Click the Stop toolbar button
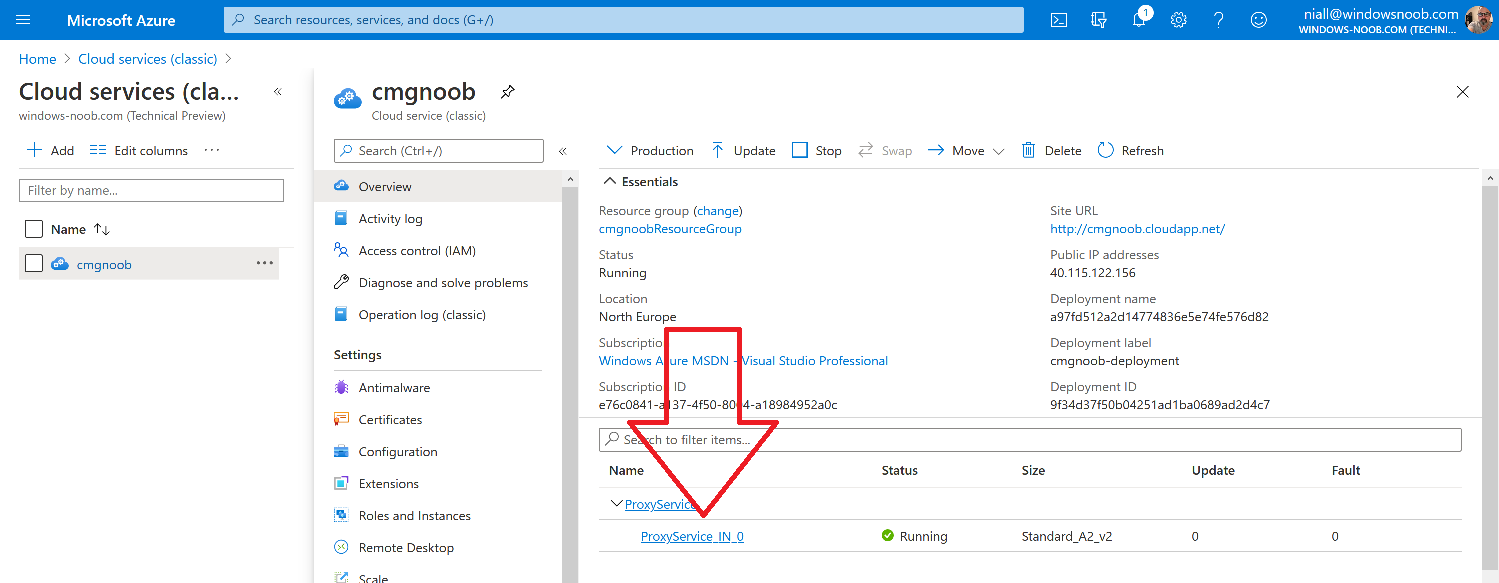The height and width of the screenshot is (583, 1499). pyautogui.click(x=817, y=150)
